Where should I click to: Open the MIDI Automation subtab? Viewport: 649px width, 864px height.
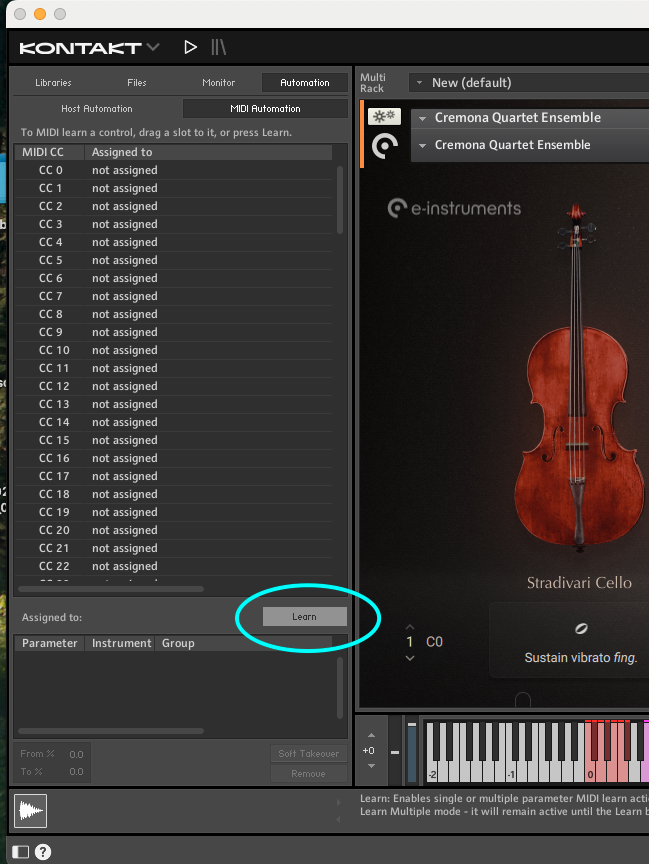(265, 109)
